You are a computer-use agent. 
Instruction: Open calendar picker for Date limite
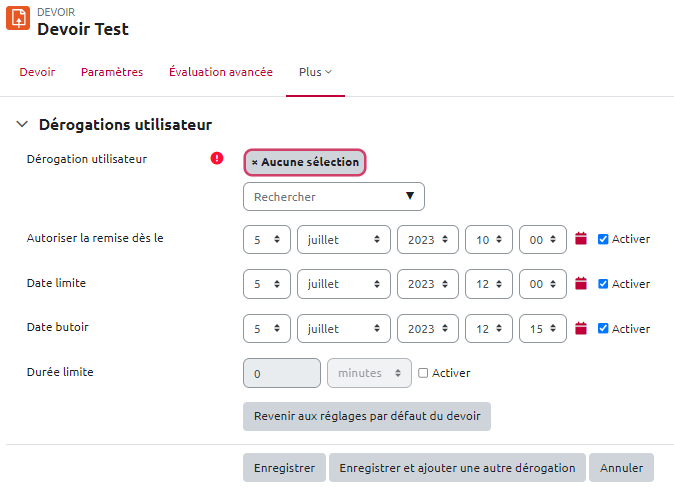580,284
